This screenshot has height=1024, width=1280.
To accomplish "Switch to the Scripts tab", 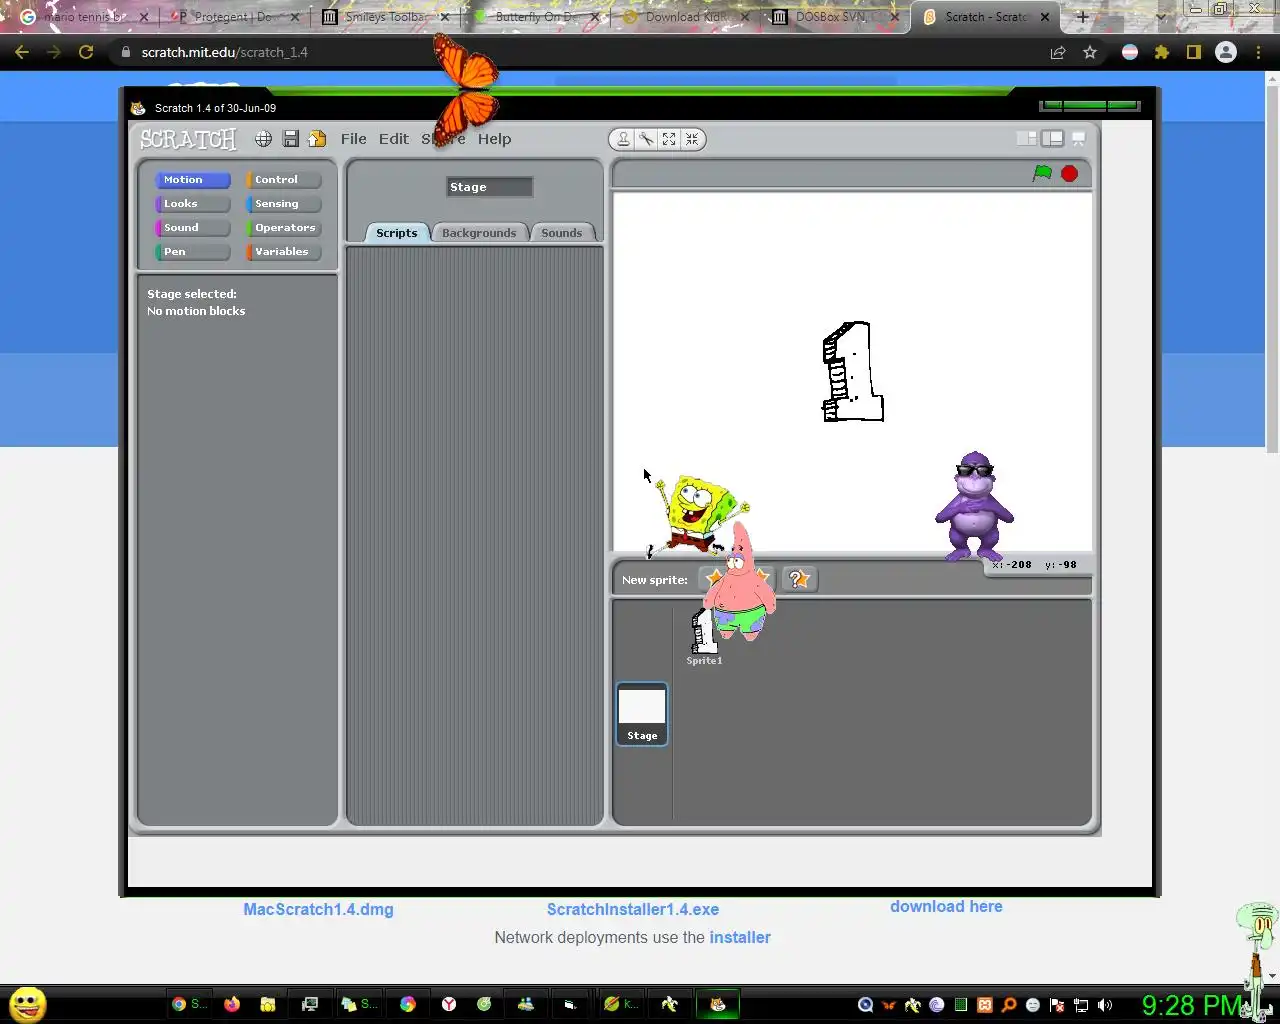I will click(397, 233).
